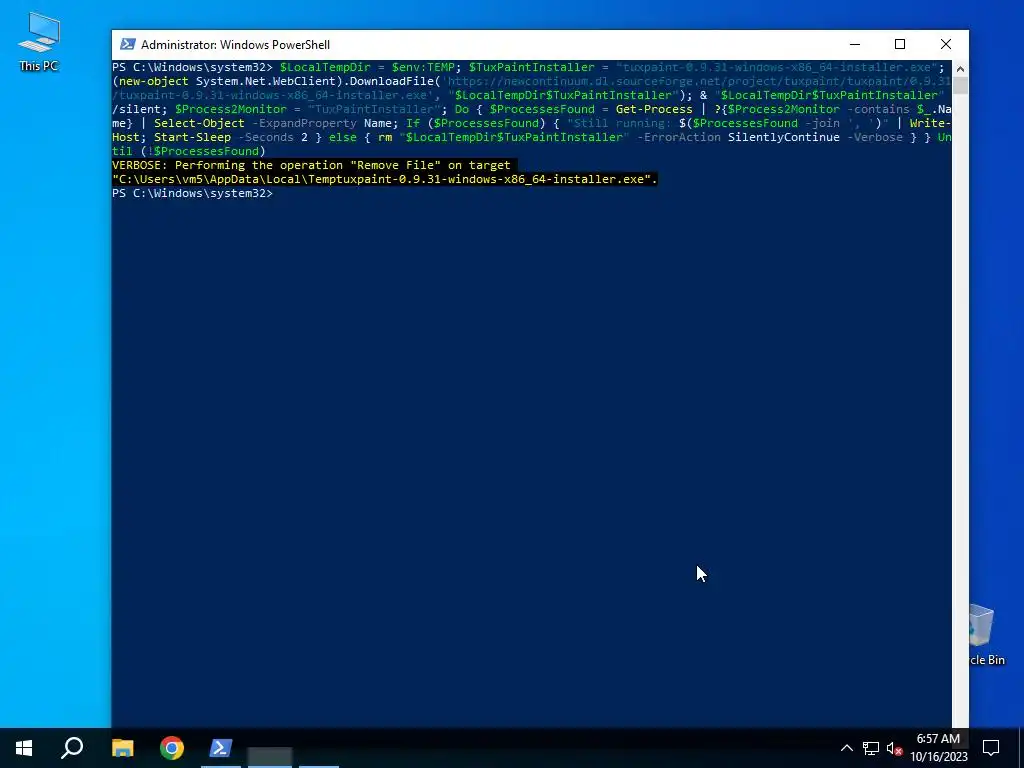The width and height of the screenshot is (1024, 768).
Task: Open the Windows Start menu
Action: point(24,748)
